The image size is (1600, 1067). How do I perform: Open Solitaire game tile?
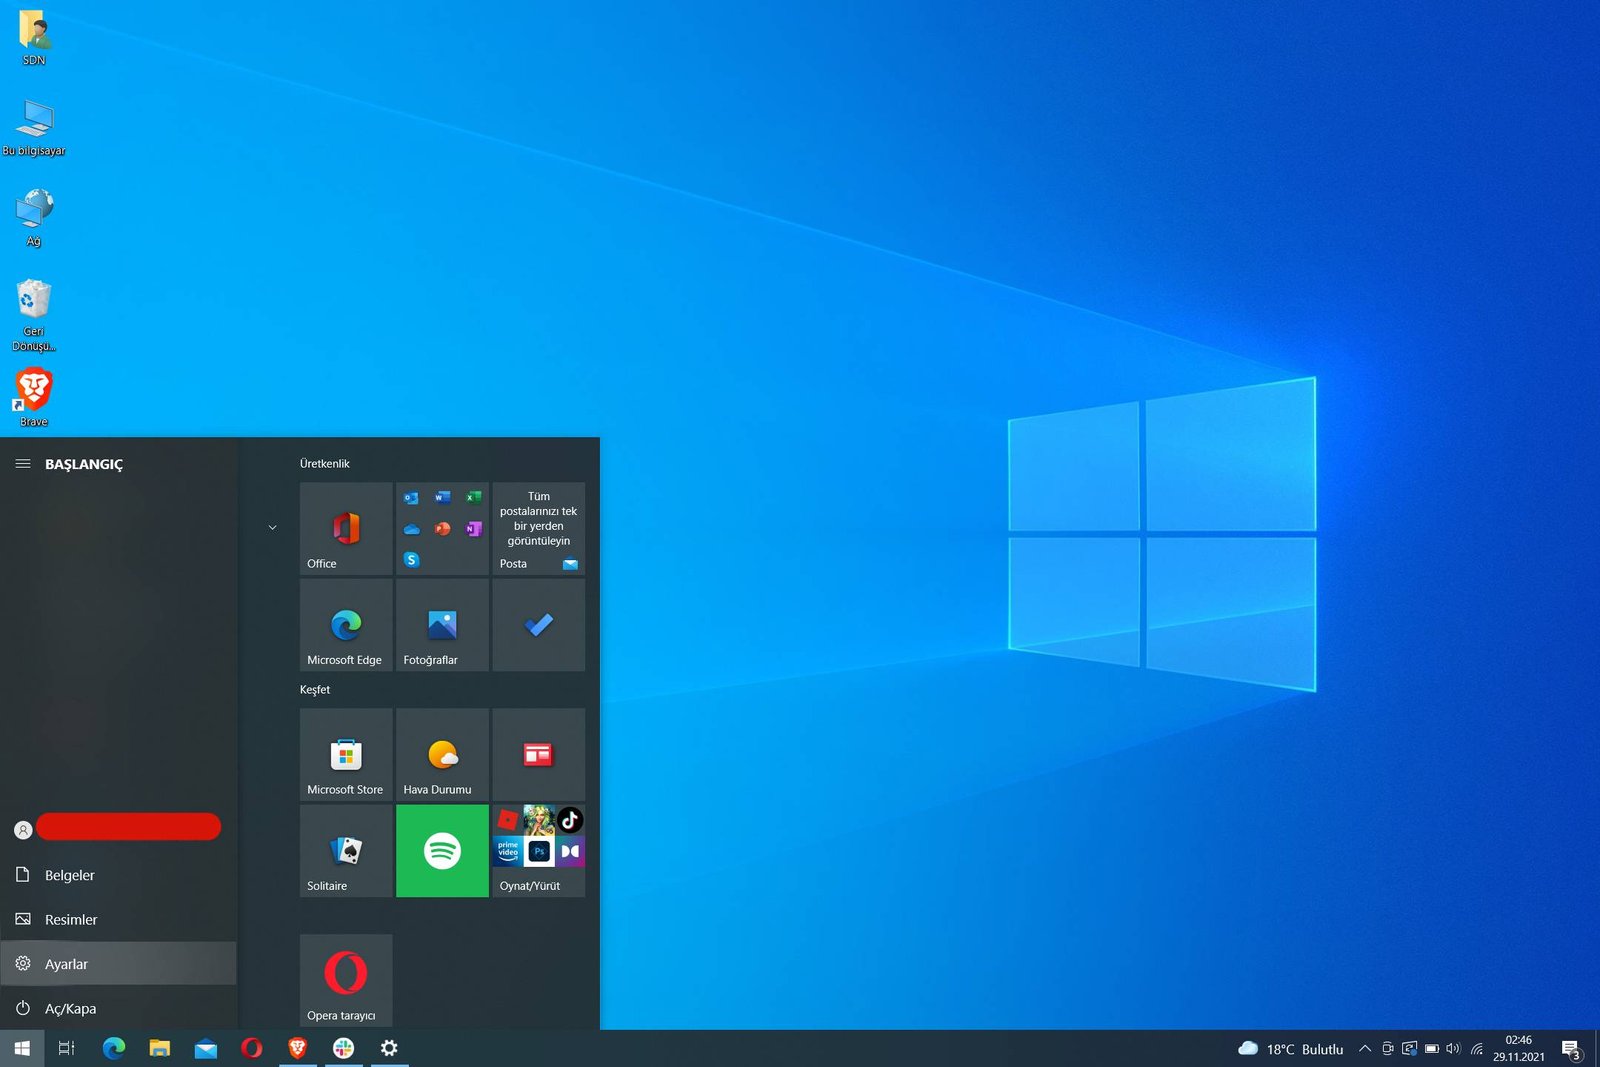[x=346, y=851]
